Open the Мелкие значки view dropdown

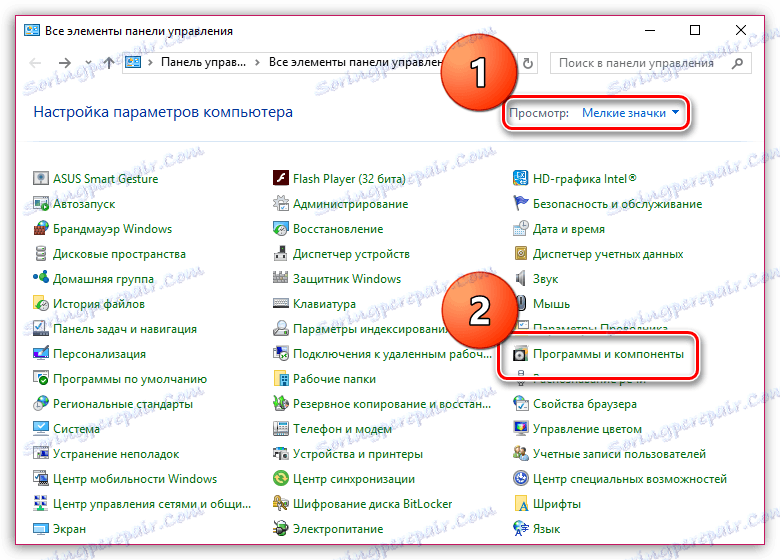(x=630, y=113)
